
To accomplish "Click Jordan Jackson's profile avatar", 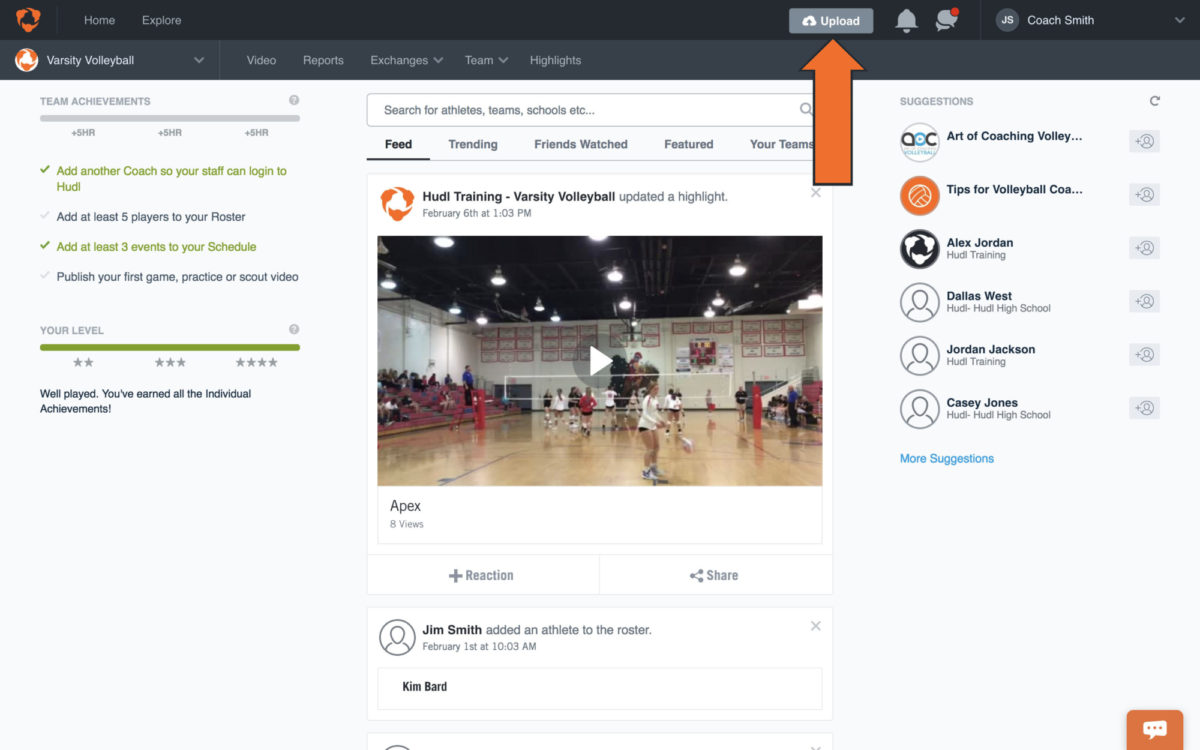I will pyautogui.click(x=920, y=356).
